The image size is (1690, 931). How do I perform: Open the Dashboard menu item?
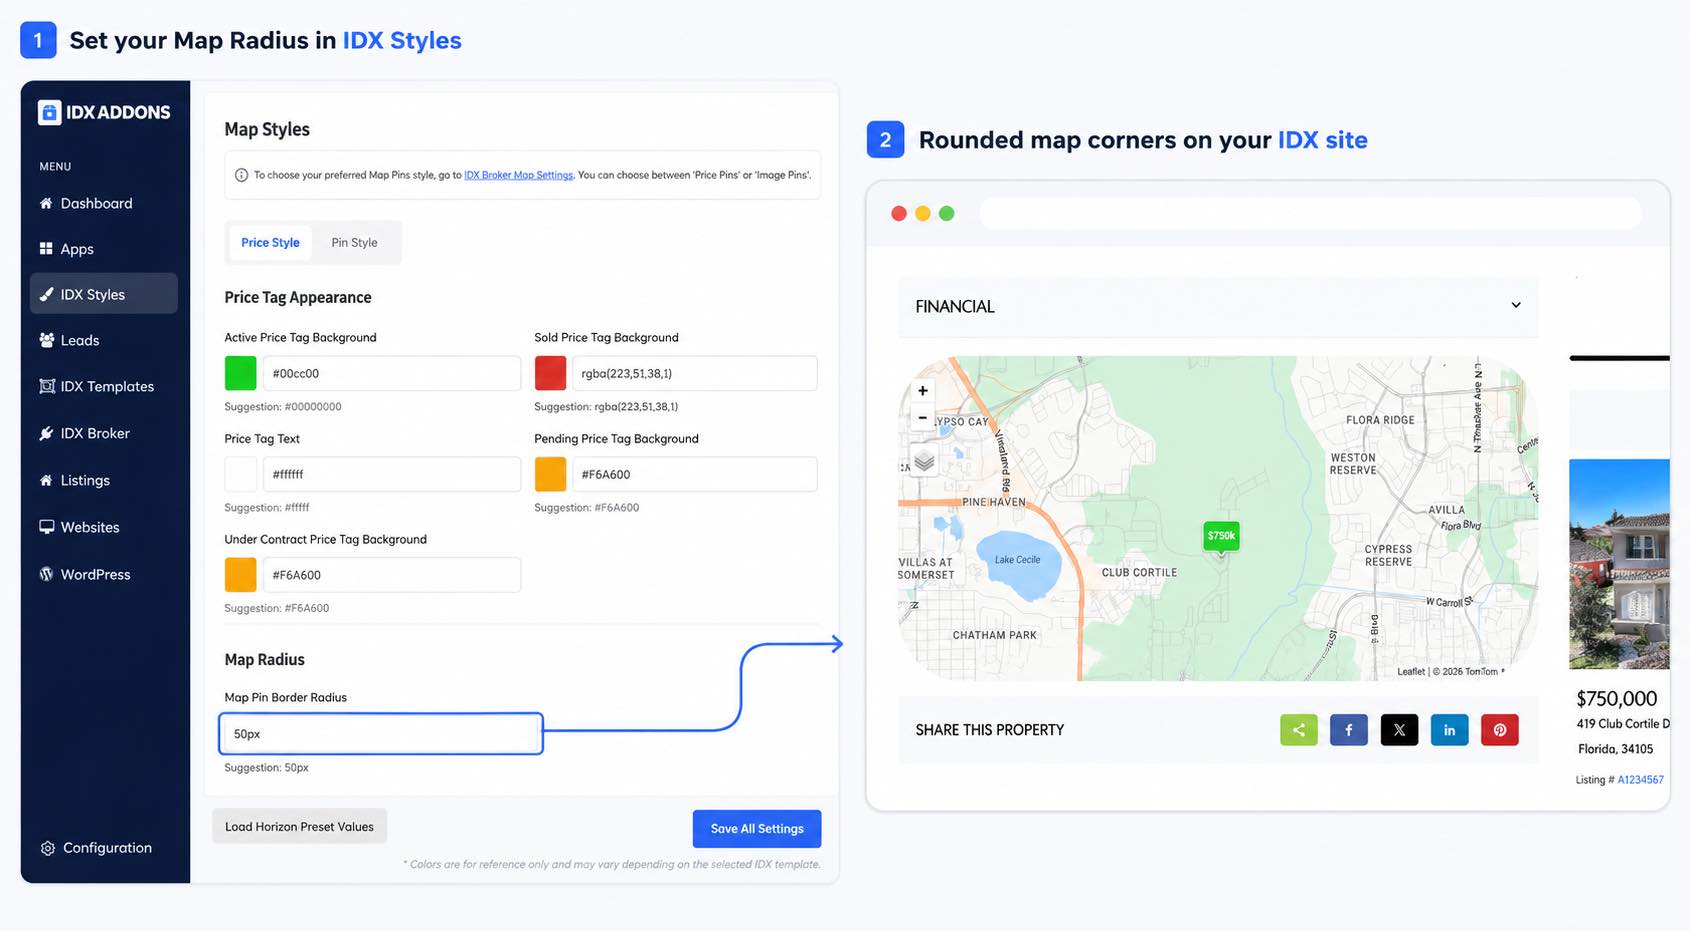click(104, 203)
